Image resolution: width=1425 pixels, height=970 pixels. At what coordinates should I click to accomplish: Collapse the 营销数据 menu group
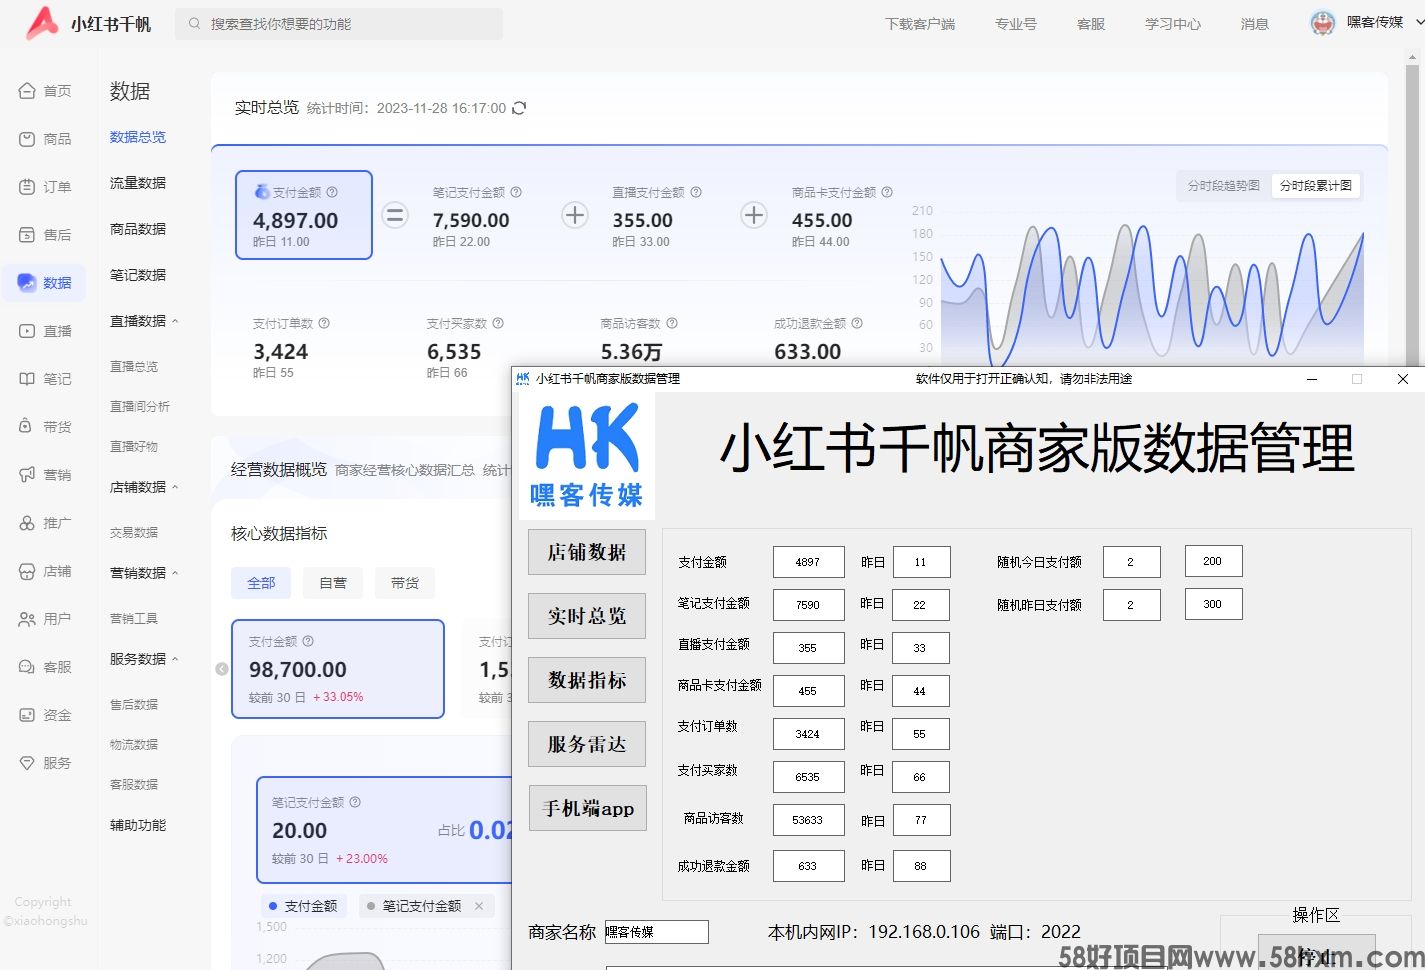175,573
